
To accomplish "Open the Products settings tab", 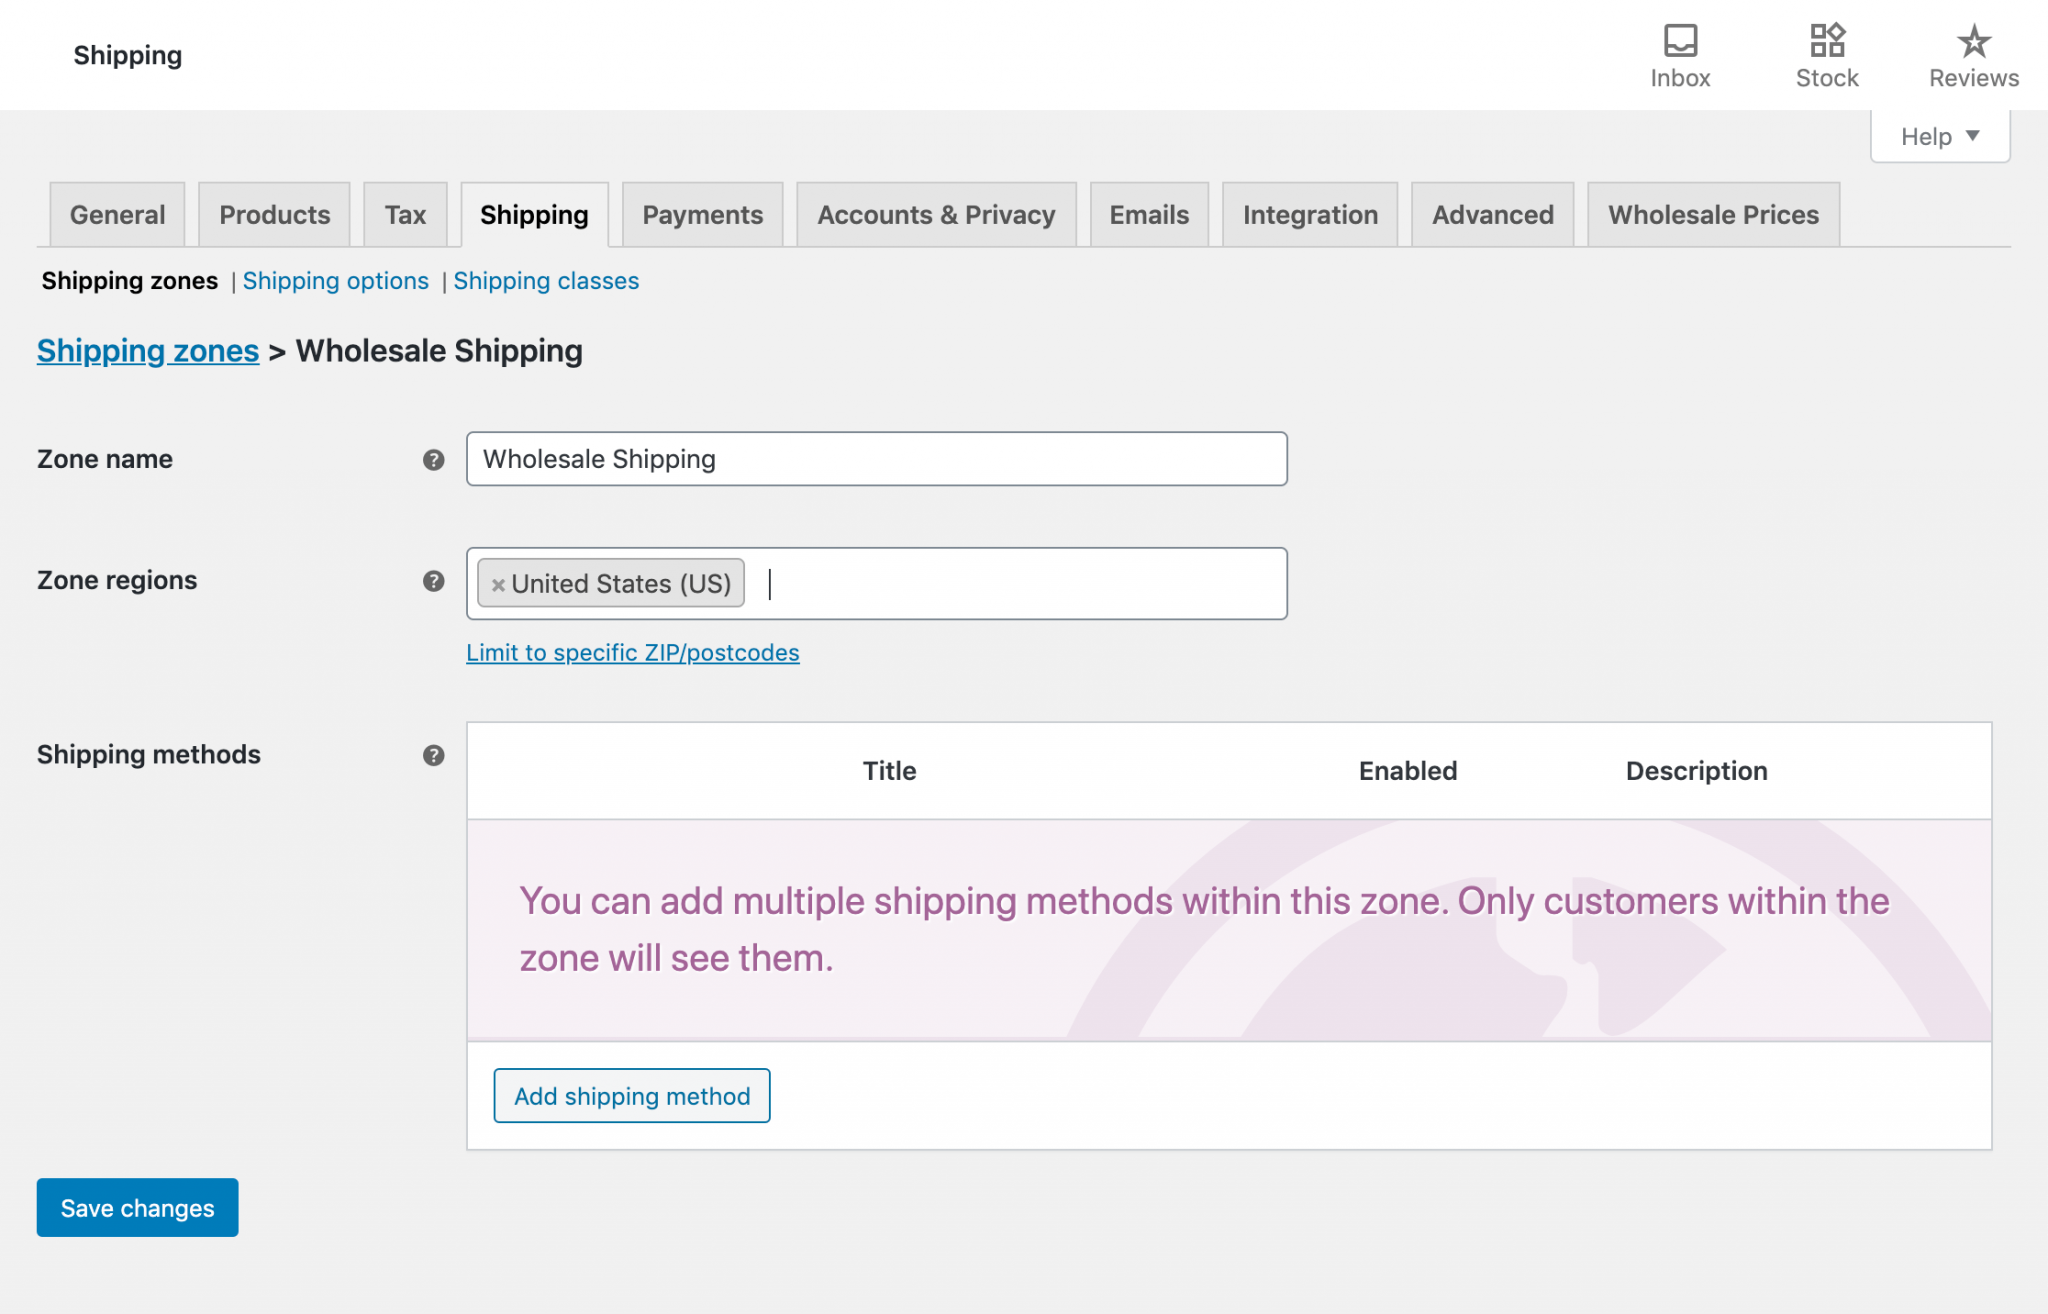I will (x=274, y=215).
